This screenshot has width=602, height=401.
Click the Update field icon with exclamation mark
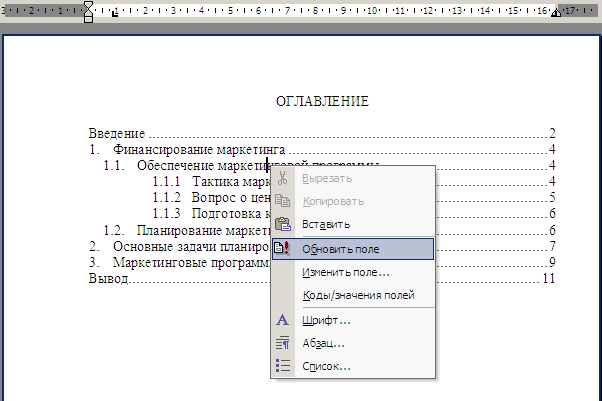pos(283,249)
